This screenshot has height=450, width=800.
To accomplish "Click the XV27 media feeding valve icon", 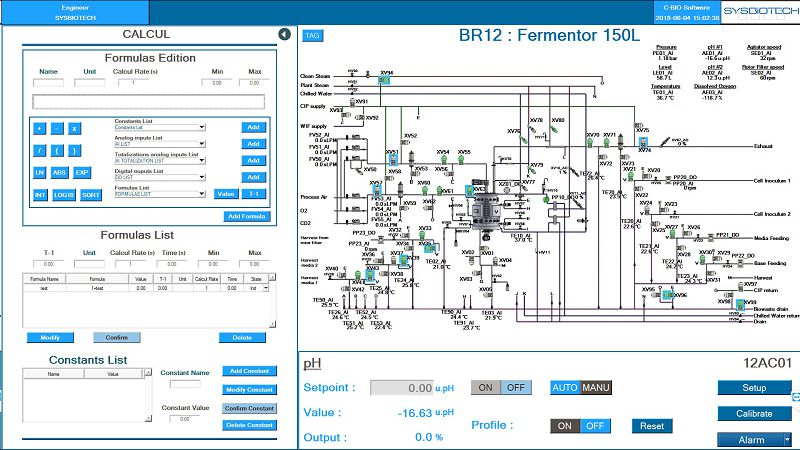I will pyautogui.click(x=672, y=234).
